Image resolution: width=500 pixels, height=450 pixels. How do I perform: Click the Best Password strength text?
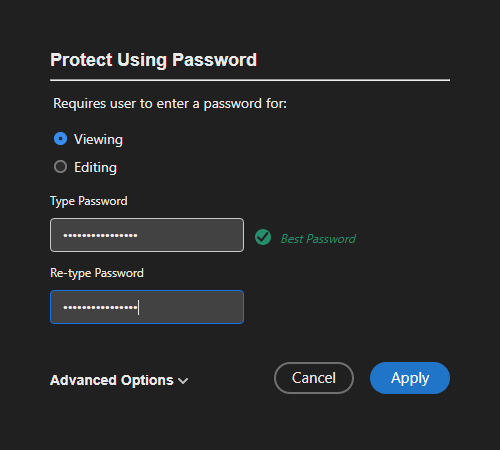click(318, 239)
